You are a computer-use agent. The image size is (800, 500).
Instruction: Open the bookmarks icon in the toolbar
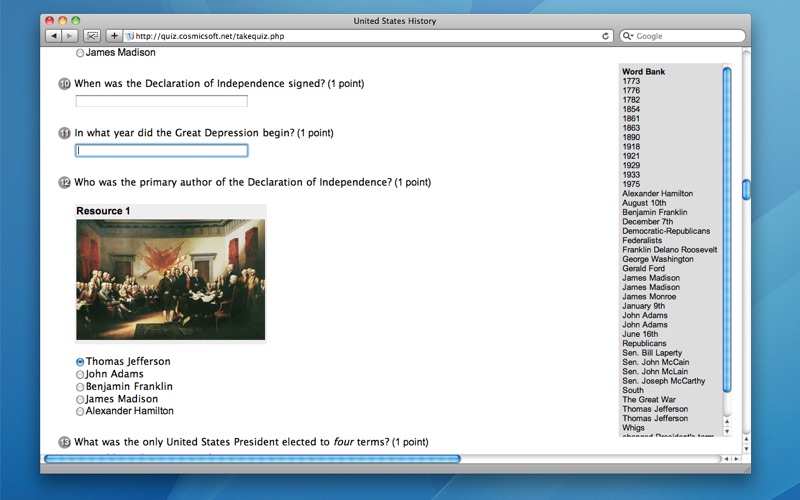pos(92,36)
